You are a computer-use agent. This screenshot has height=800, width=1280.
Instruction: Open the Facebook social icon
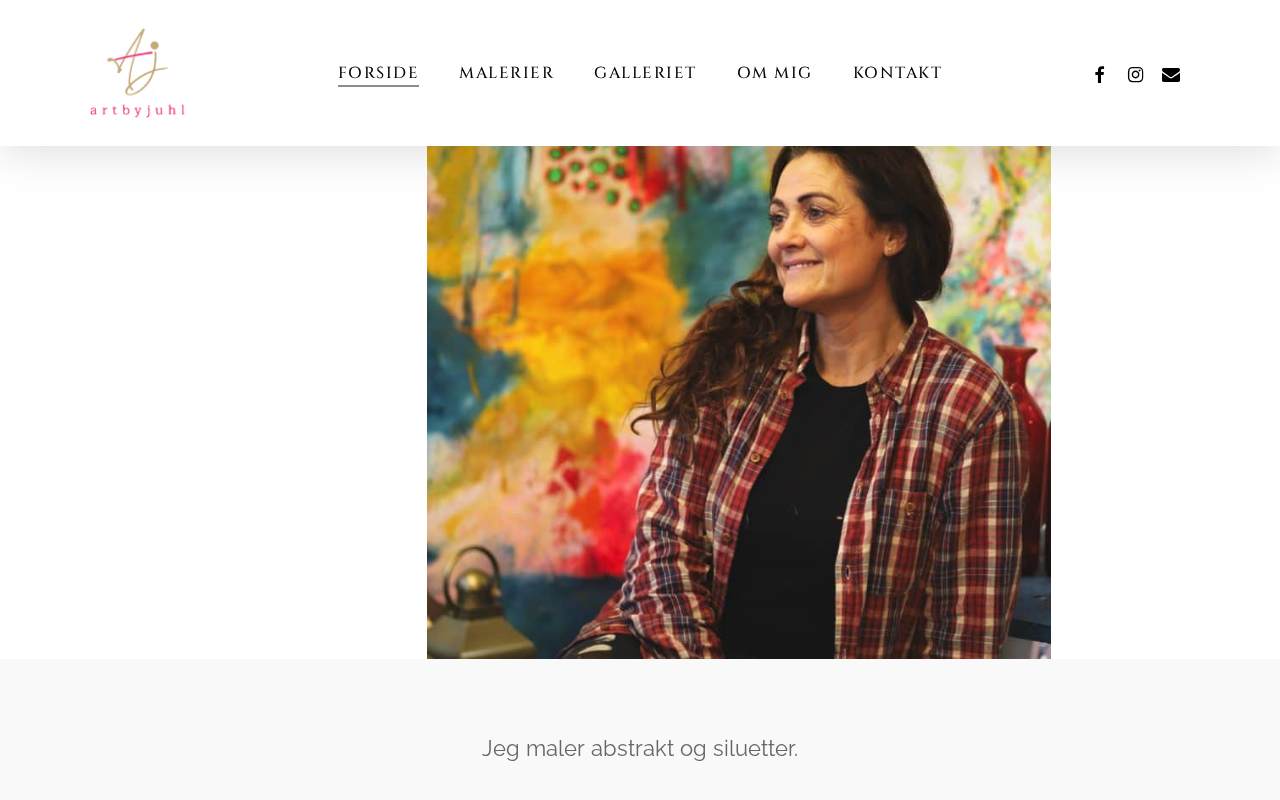click(x=1099, y=74)
